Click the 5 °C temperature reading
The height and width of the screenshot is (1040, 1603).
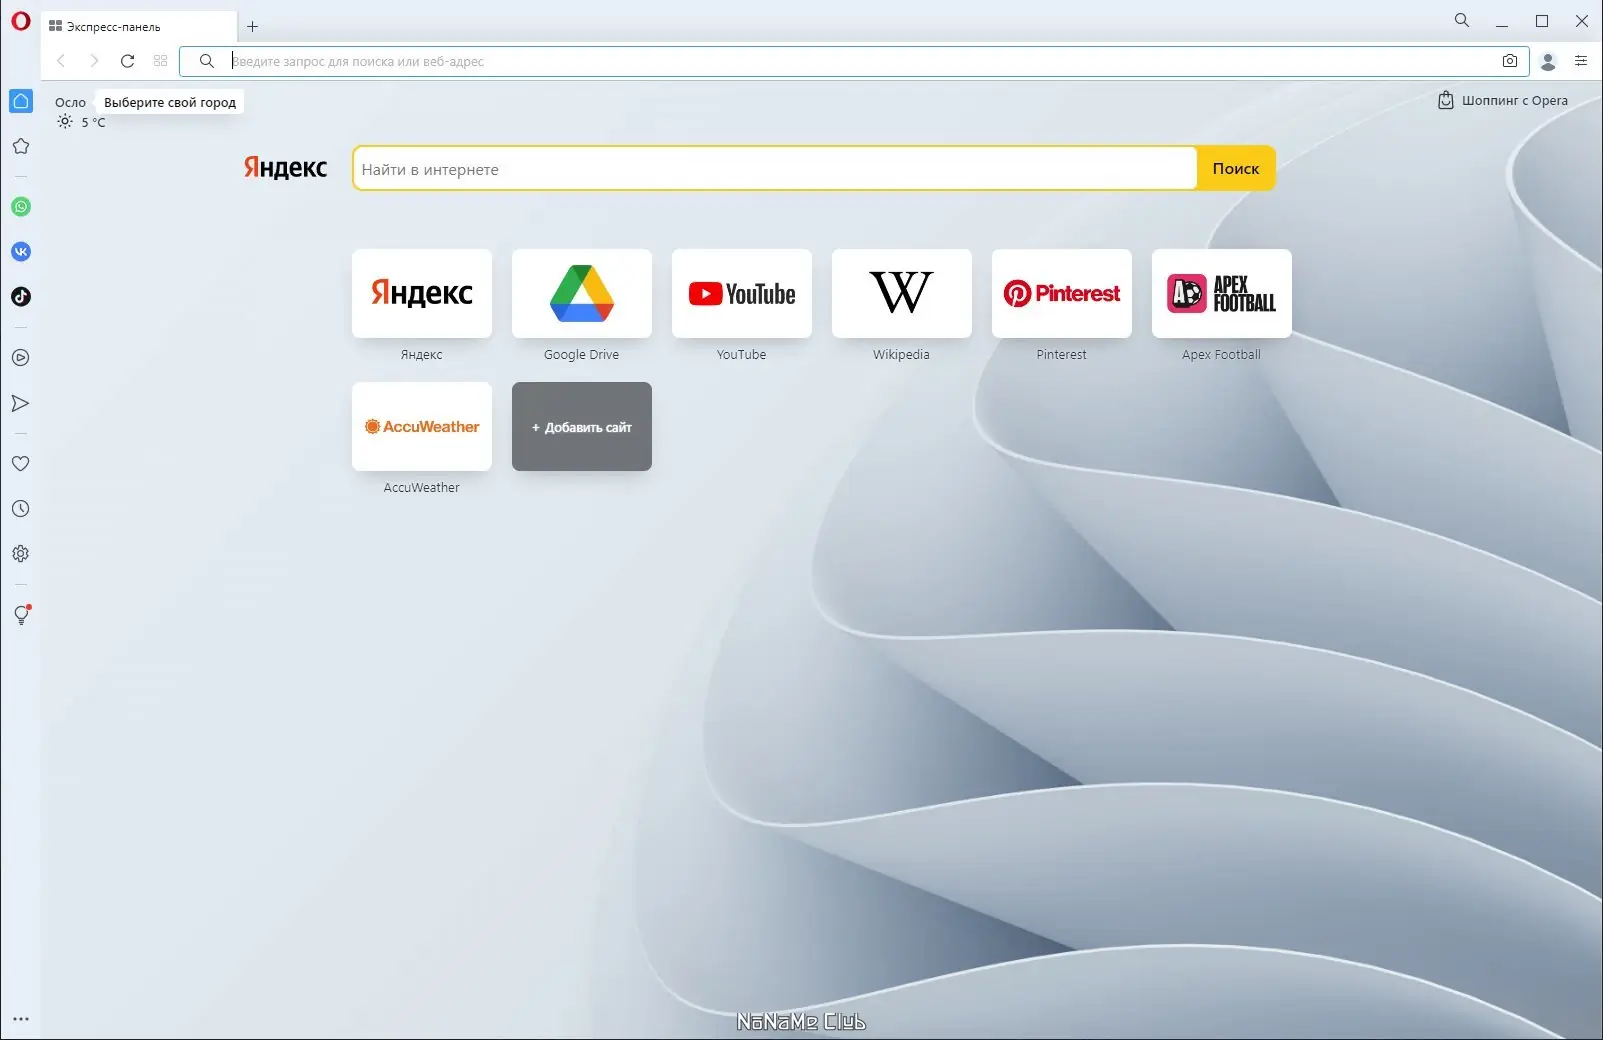[x=93, y=122]
